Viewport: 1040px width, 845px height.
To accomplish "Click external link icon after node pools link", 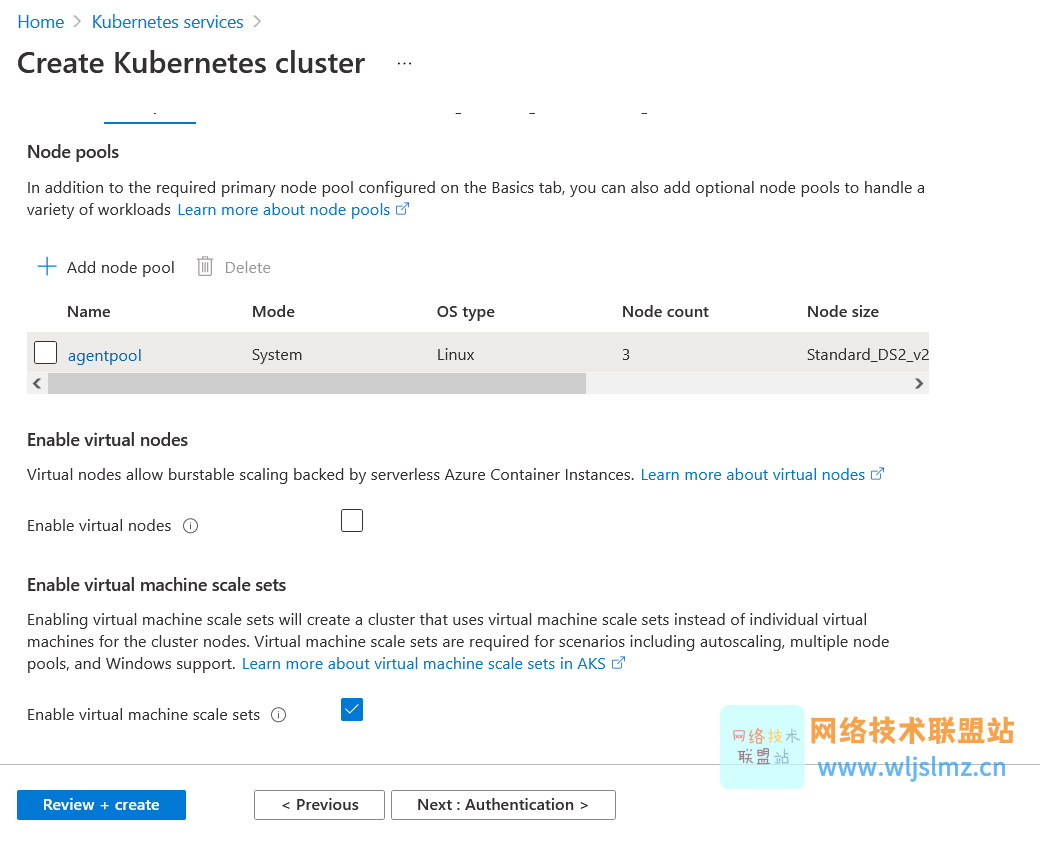I will coord(402,209).
